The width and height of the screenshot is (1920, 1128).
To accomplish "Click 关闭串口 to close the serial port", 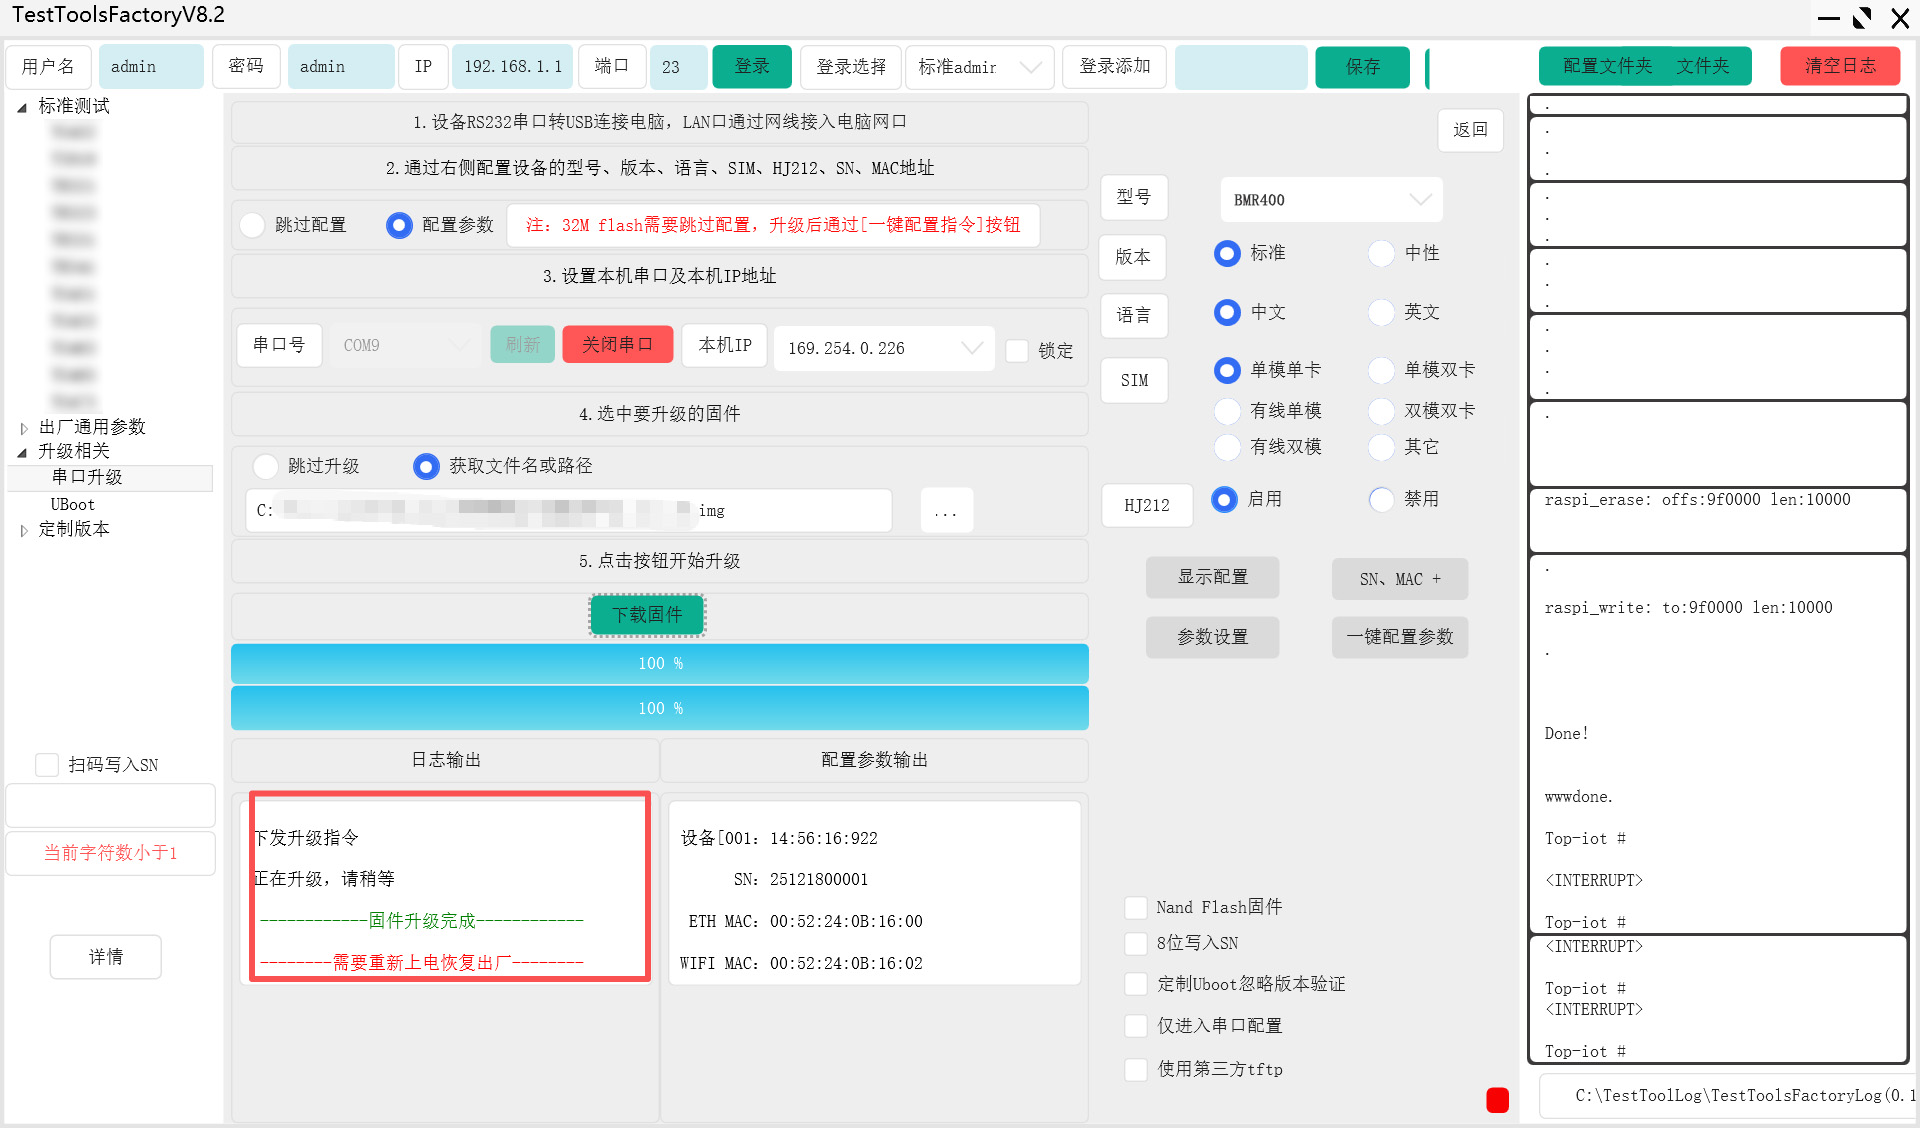I will click(617, 344).
